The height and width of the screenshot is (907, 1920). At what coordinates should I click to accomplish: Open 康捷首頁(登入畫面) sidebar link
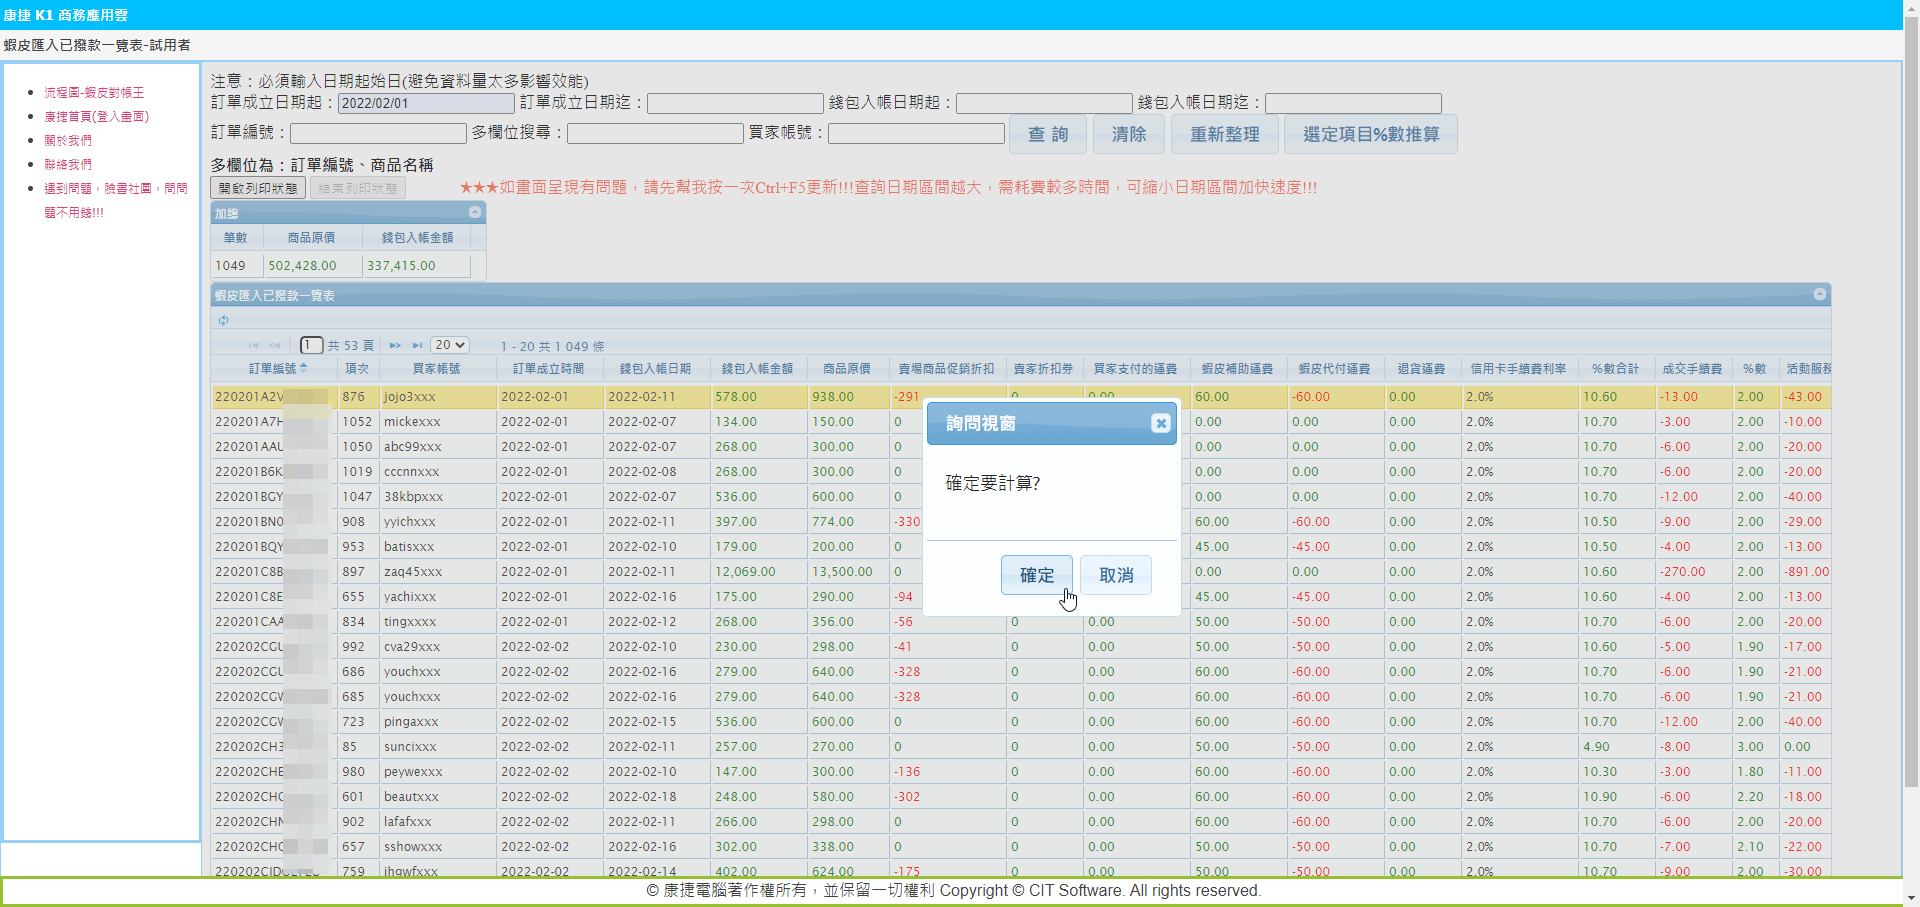tap(96, 116)
